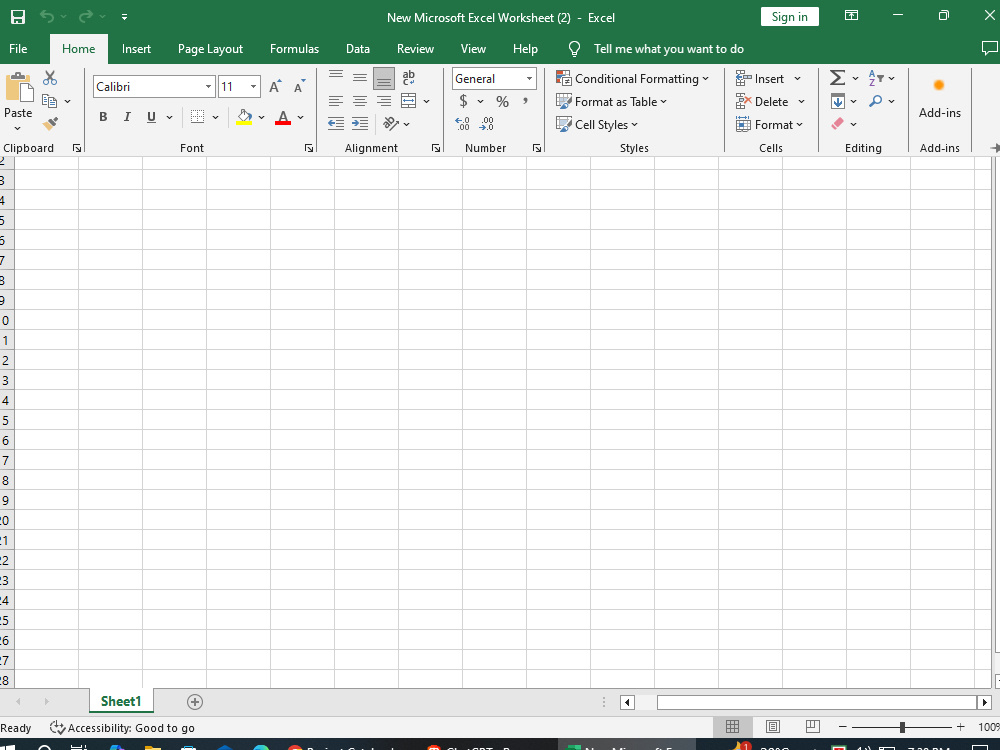Apply Comma Style format

pos(526,101)
